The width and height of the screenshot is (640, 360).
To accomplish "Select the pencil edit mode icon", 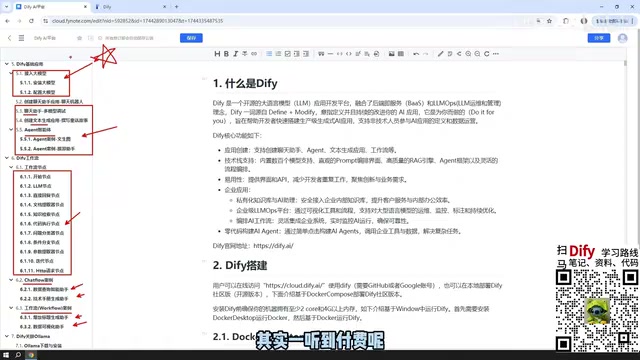I will 440,53.
